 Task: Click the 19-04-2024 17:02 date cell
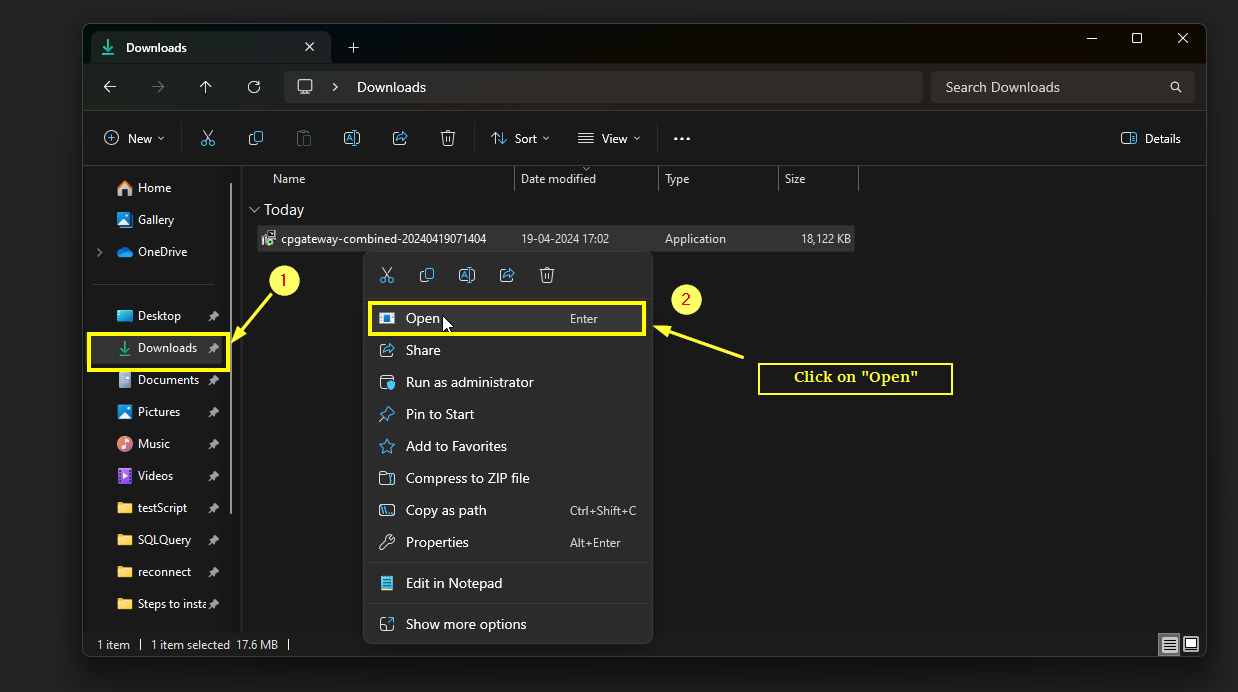click(x=565, y=239)
